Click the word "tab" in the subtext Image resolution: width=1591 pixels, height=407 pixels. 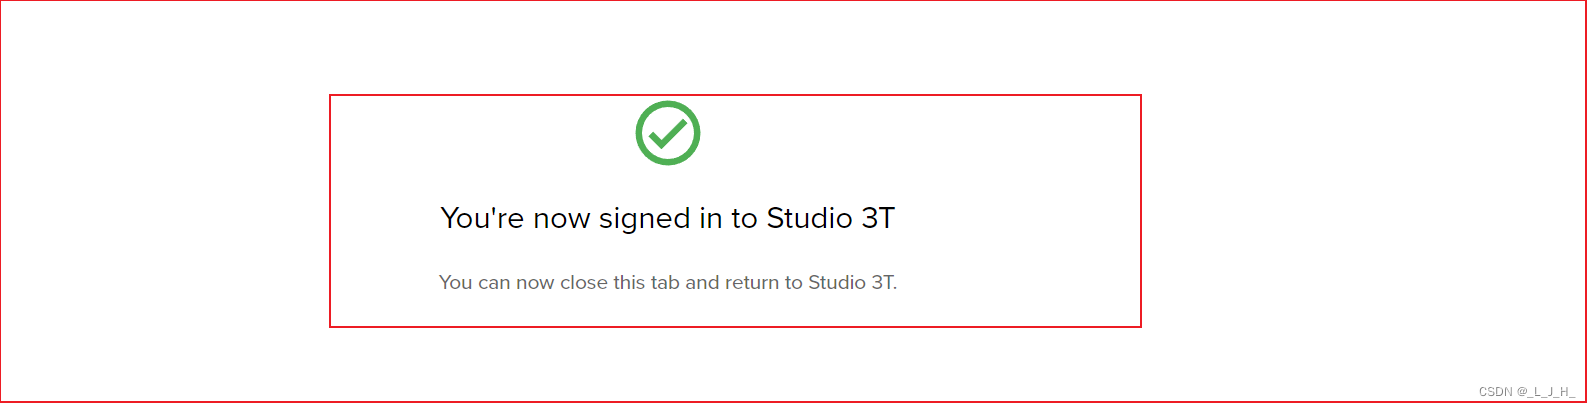pyautogui.click(x=665, y=283)
